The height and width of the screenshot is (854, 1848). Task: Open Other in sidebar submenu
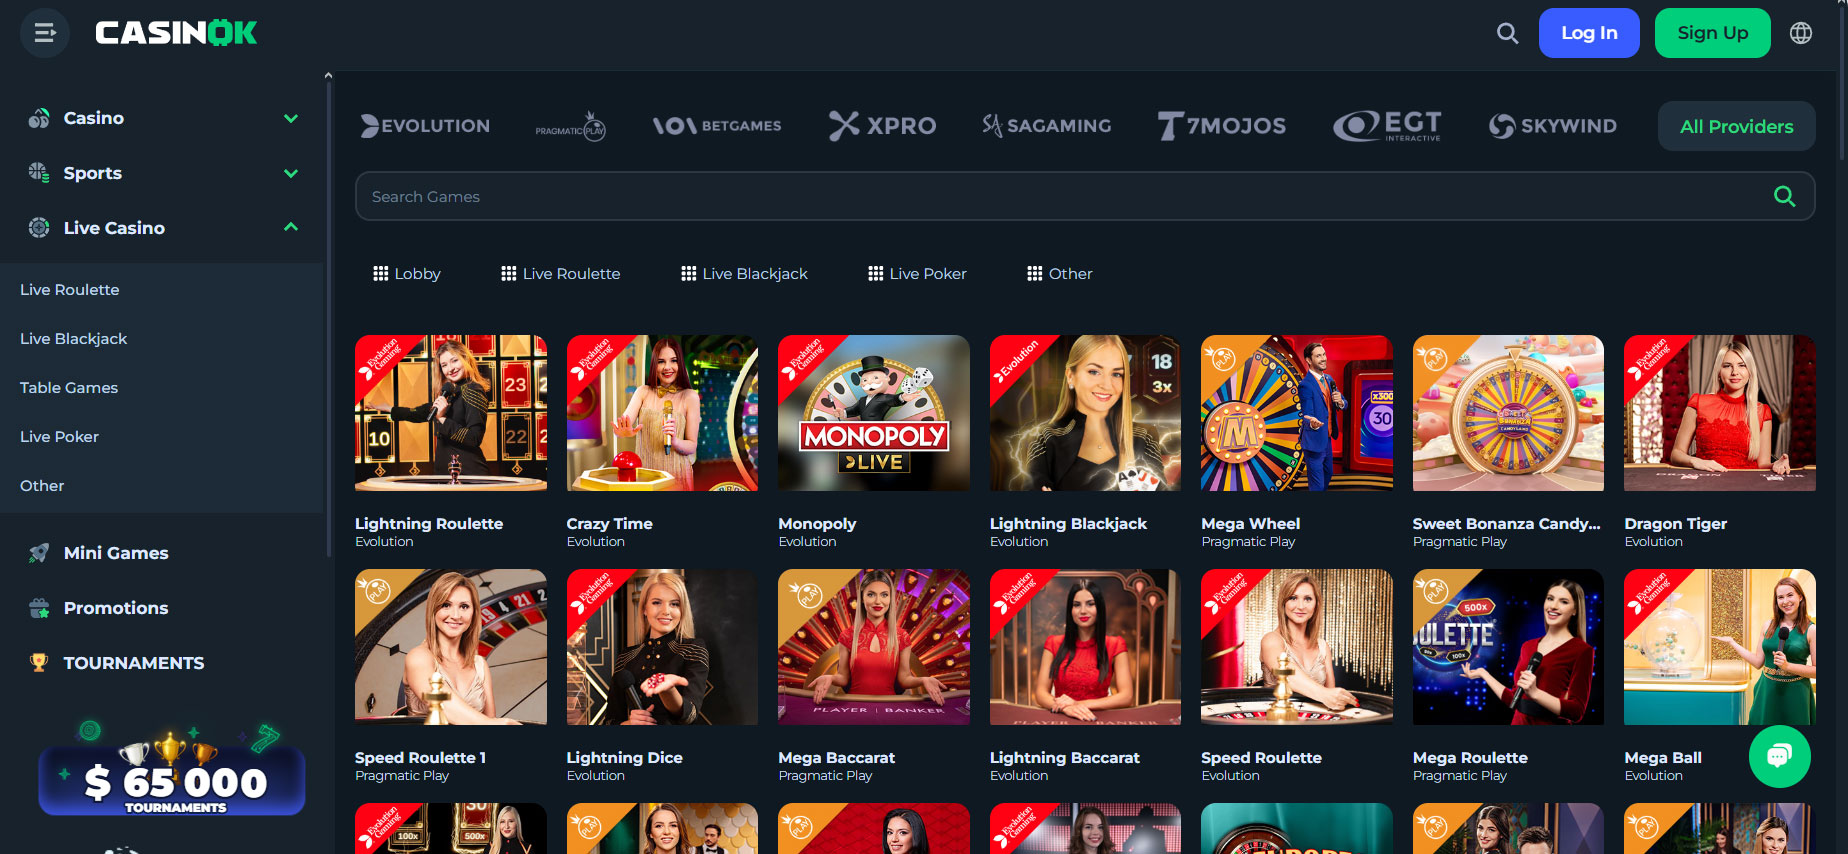coord(42,485)
